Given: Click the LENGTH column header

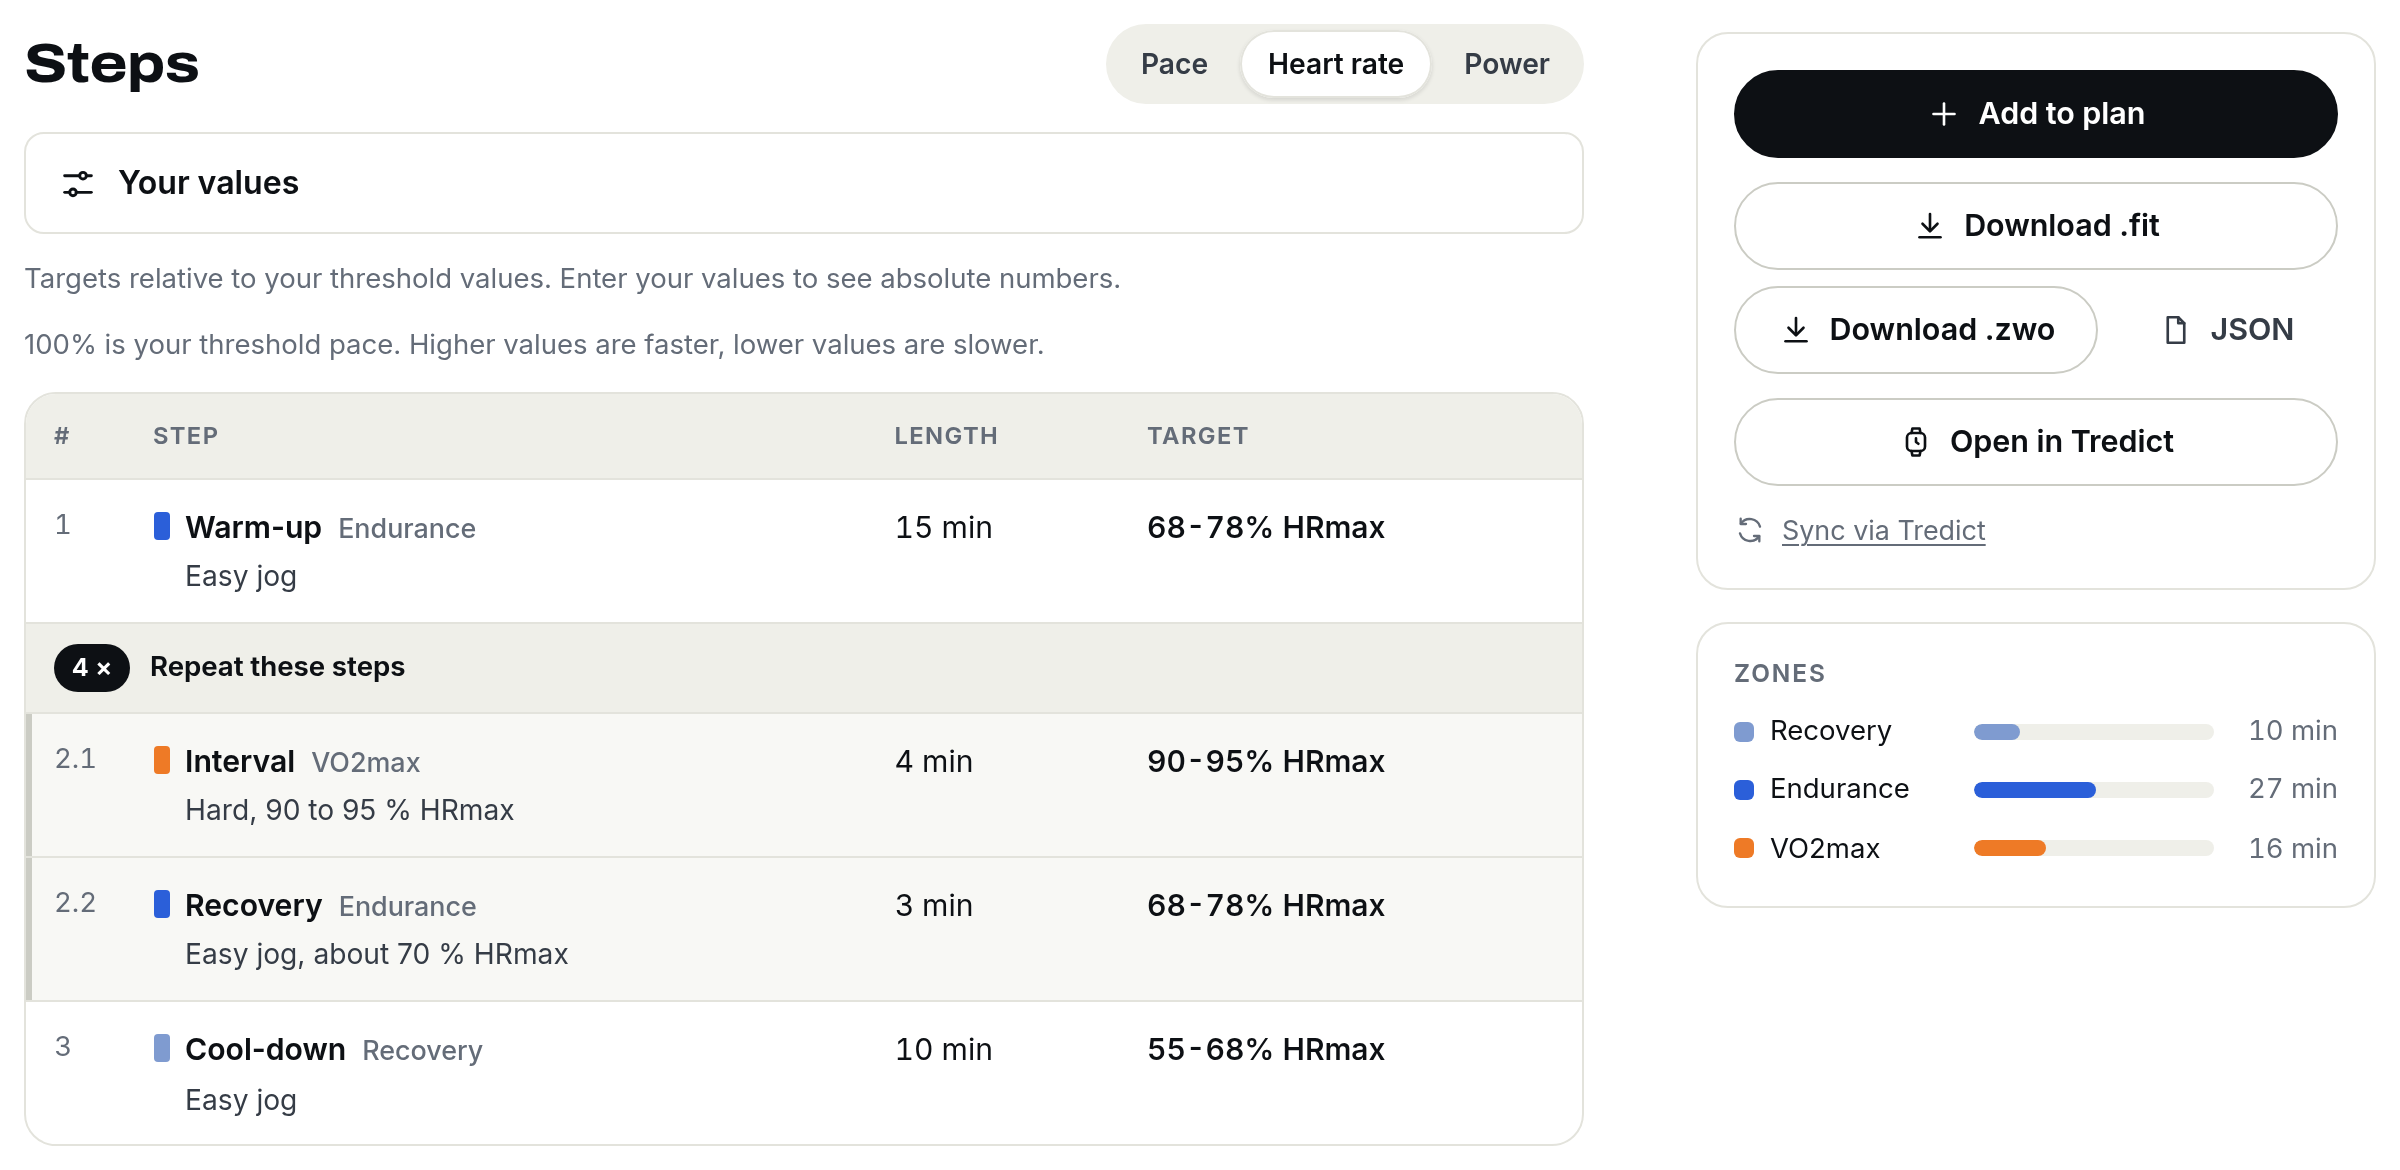Looking at the screenshot, I should [x=946, y=436].
